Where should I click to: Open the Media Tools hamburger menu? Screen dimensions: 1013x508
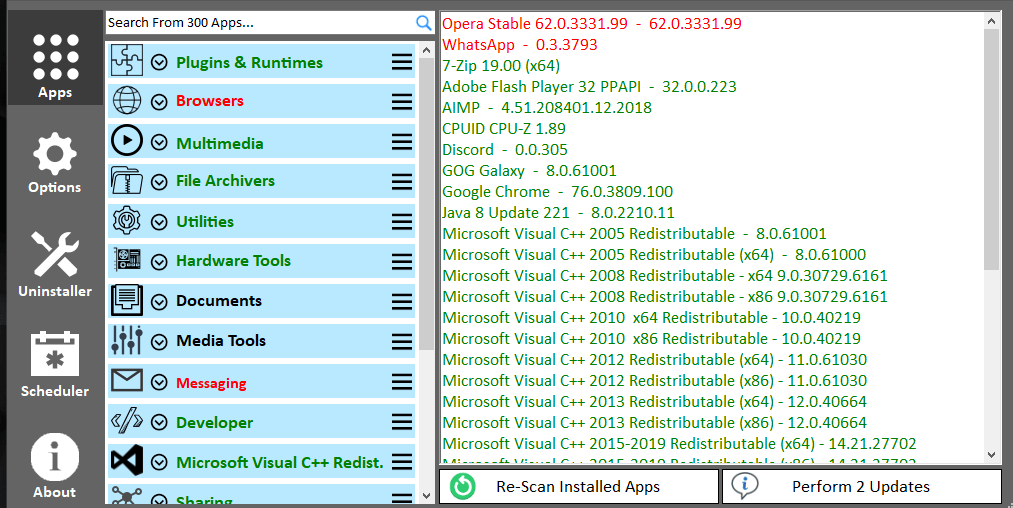pos(402,342)
